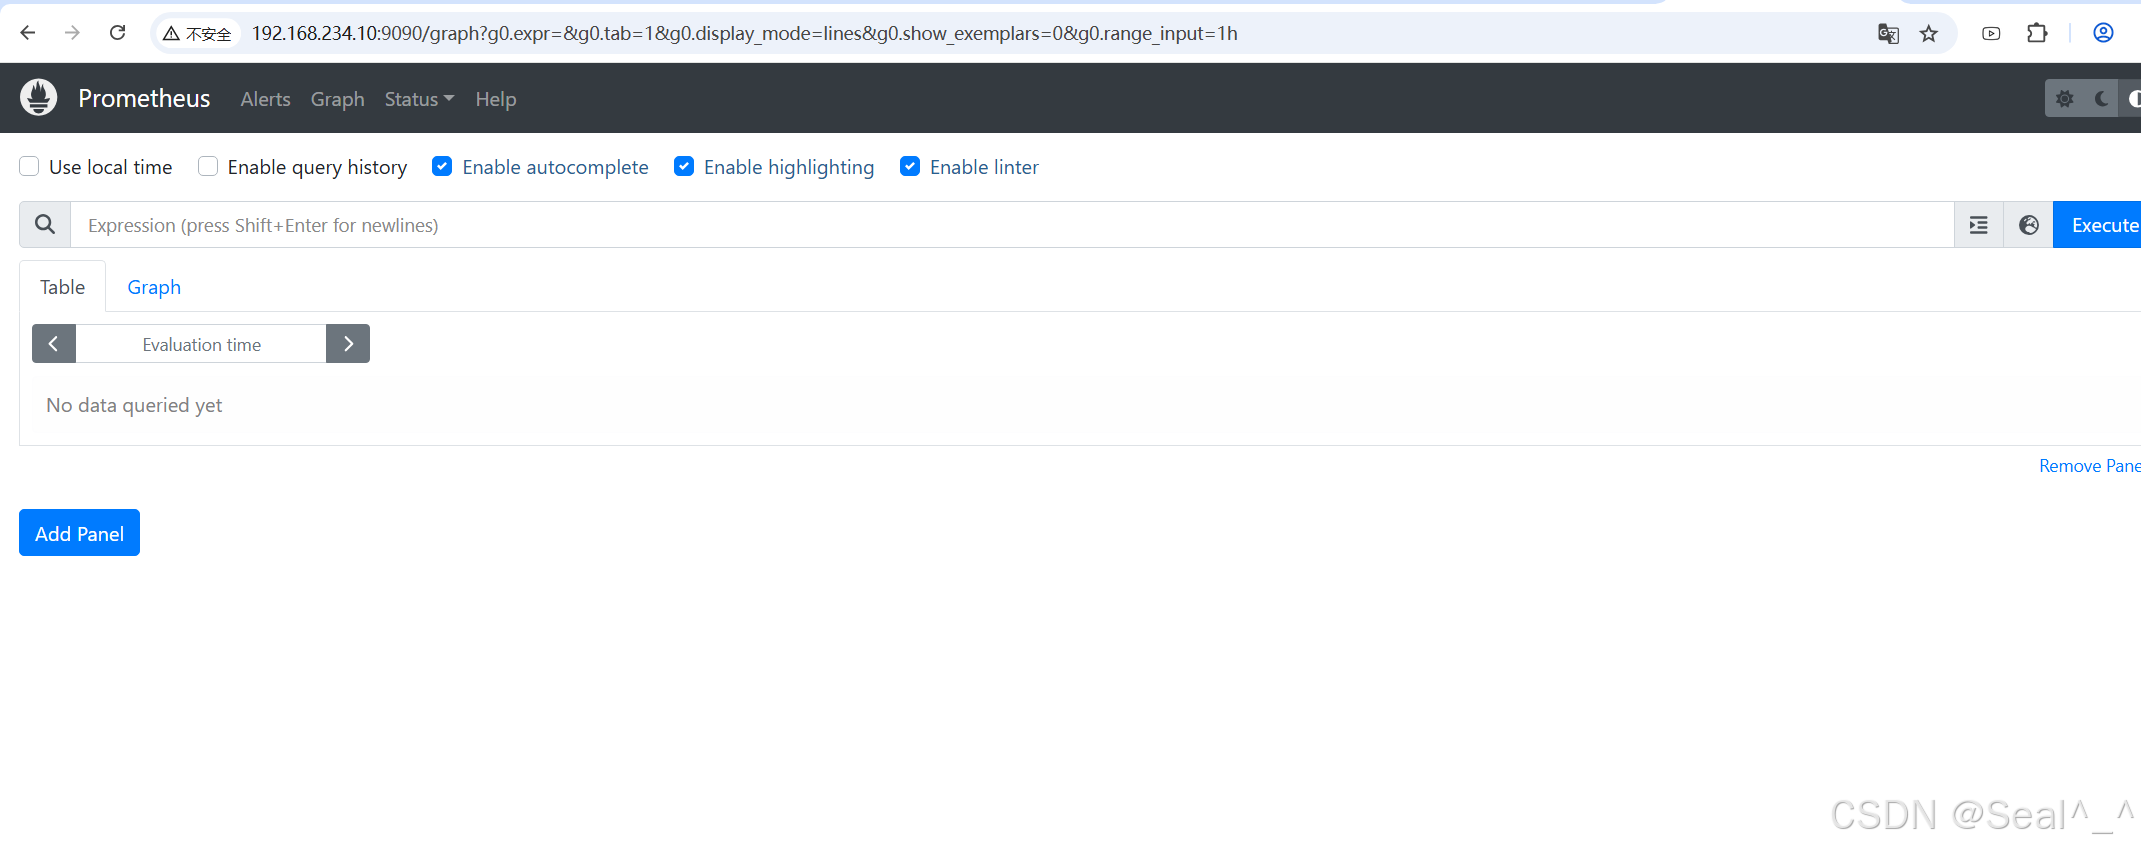
Task: Disable the highlighting checkbox
Action: (x=684, y=167)
